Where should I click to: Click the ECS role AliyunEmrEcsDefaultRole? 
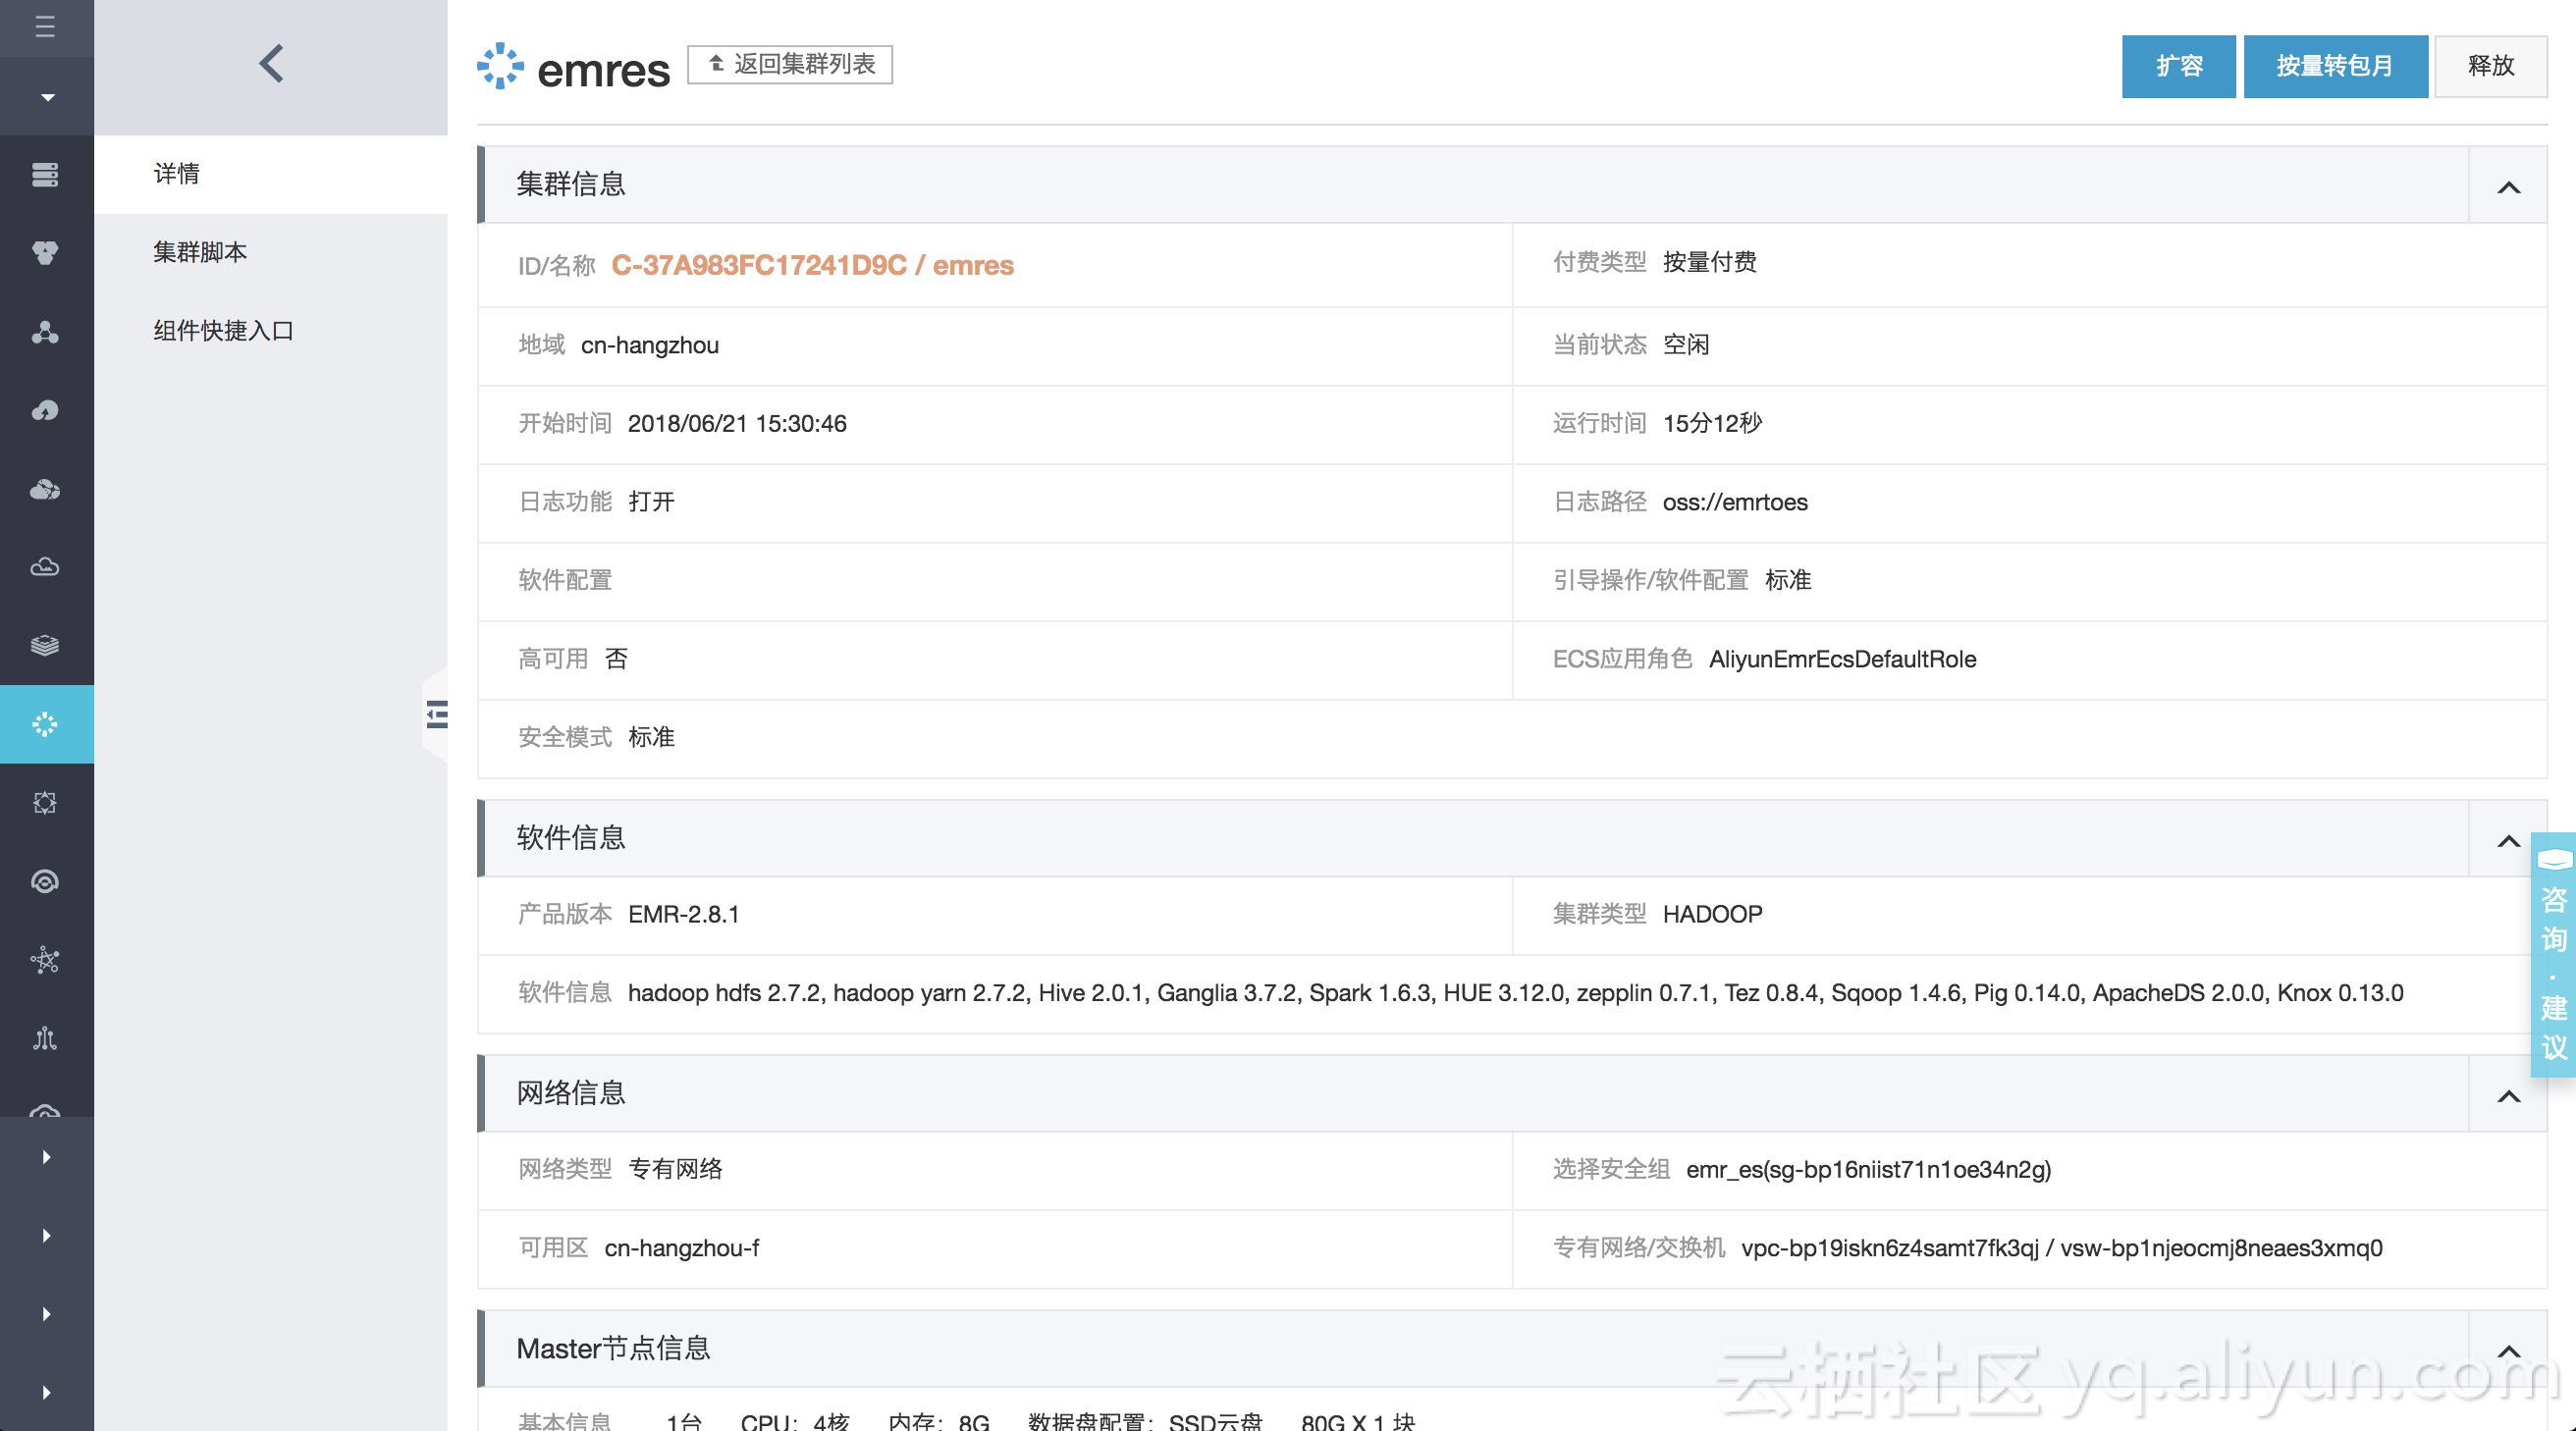1842,659
